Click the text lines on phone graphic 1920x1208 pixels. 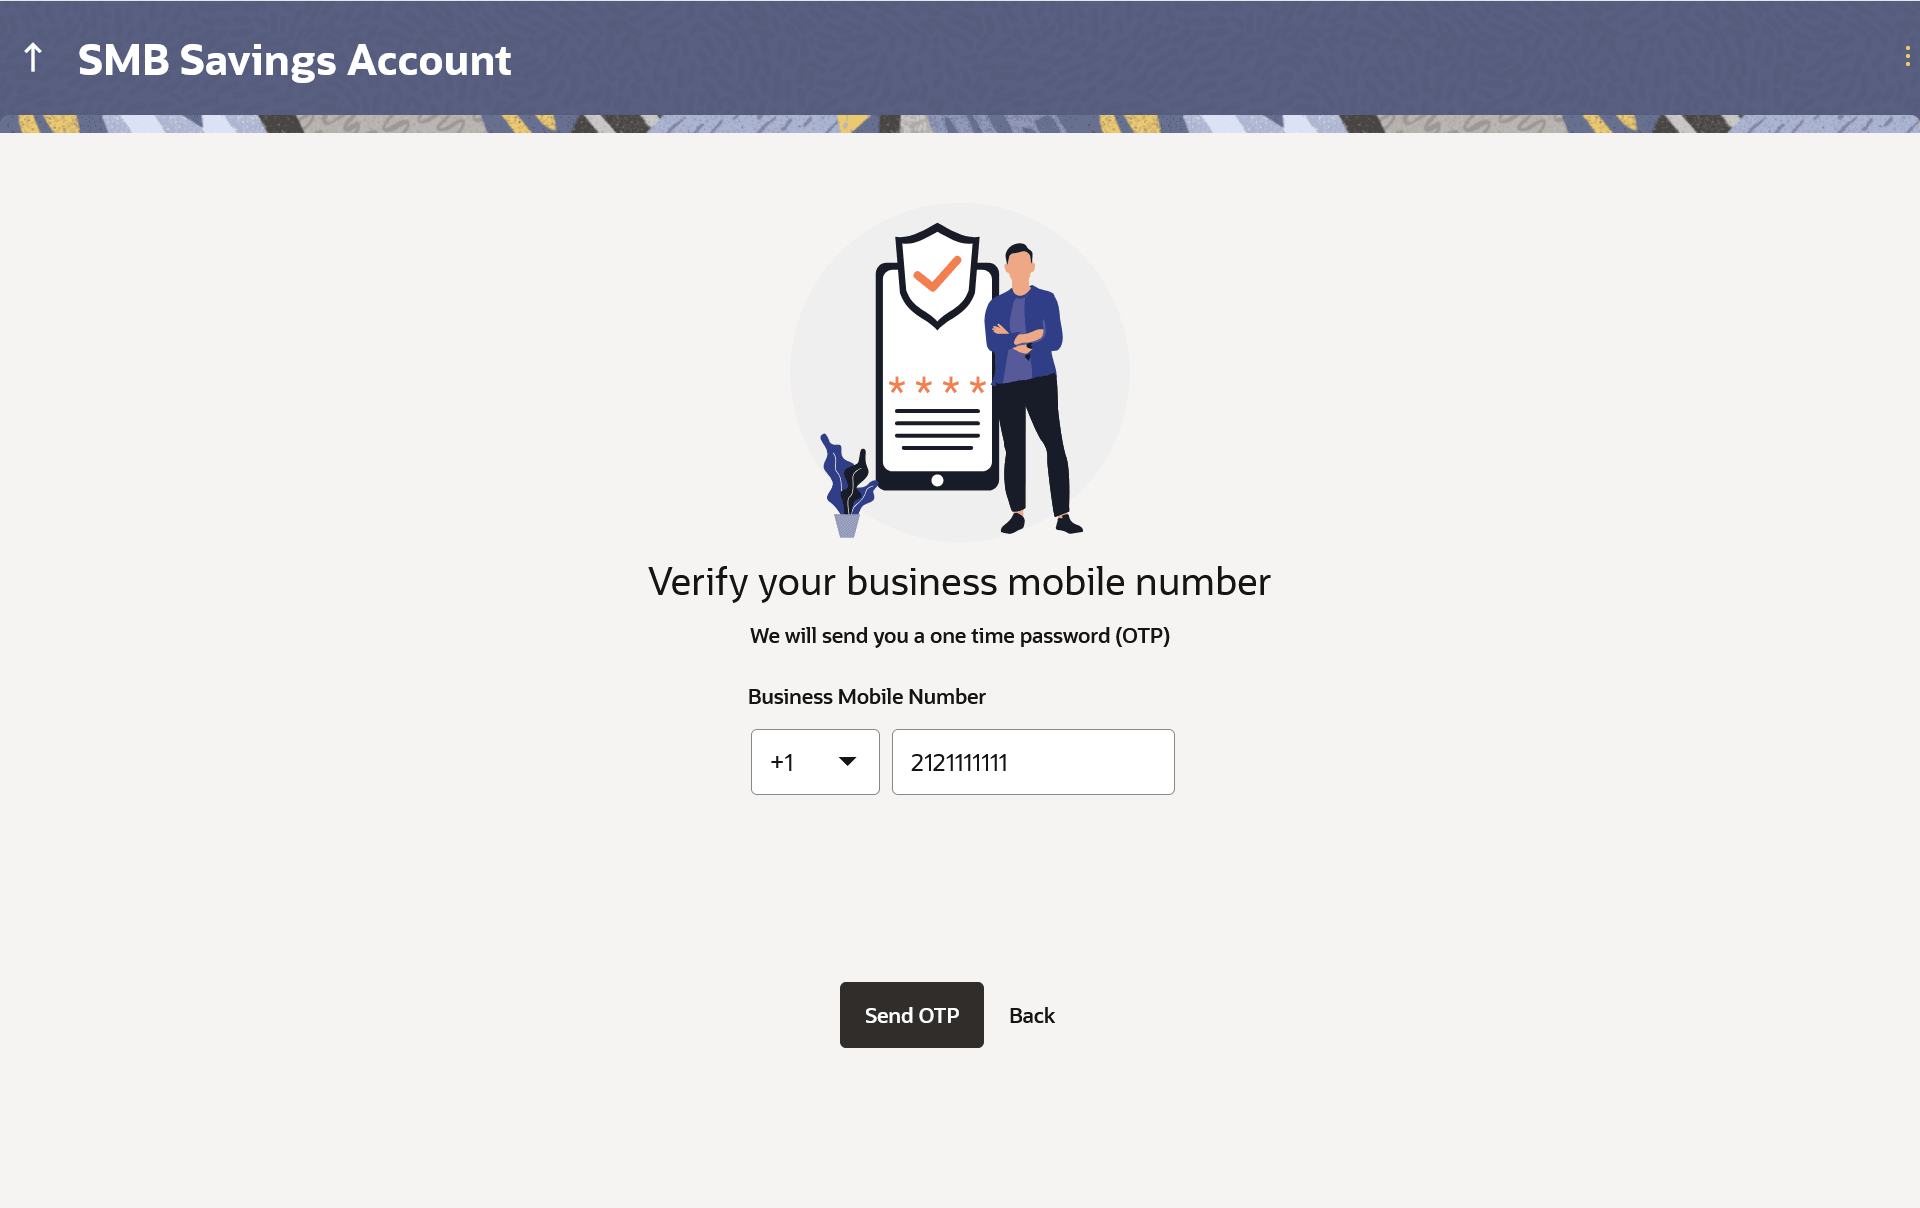click(937, 429)
